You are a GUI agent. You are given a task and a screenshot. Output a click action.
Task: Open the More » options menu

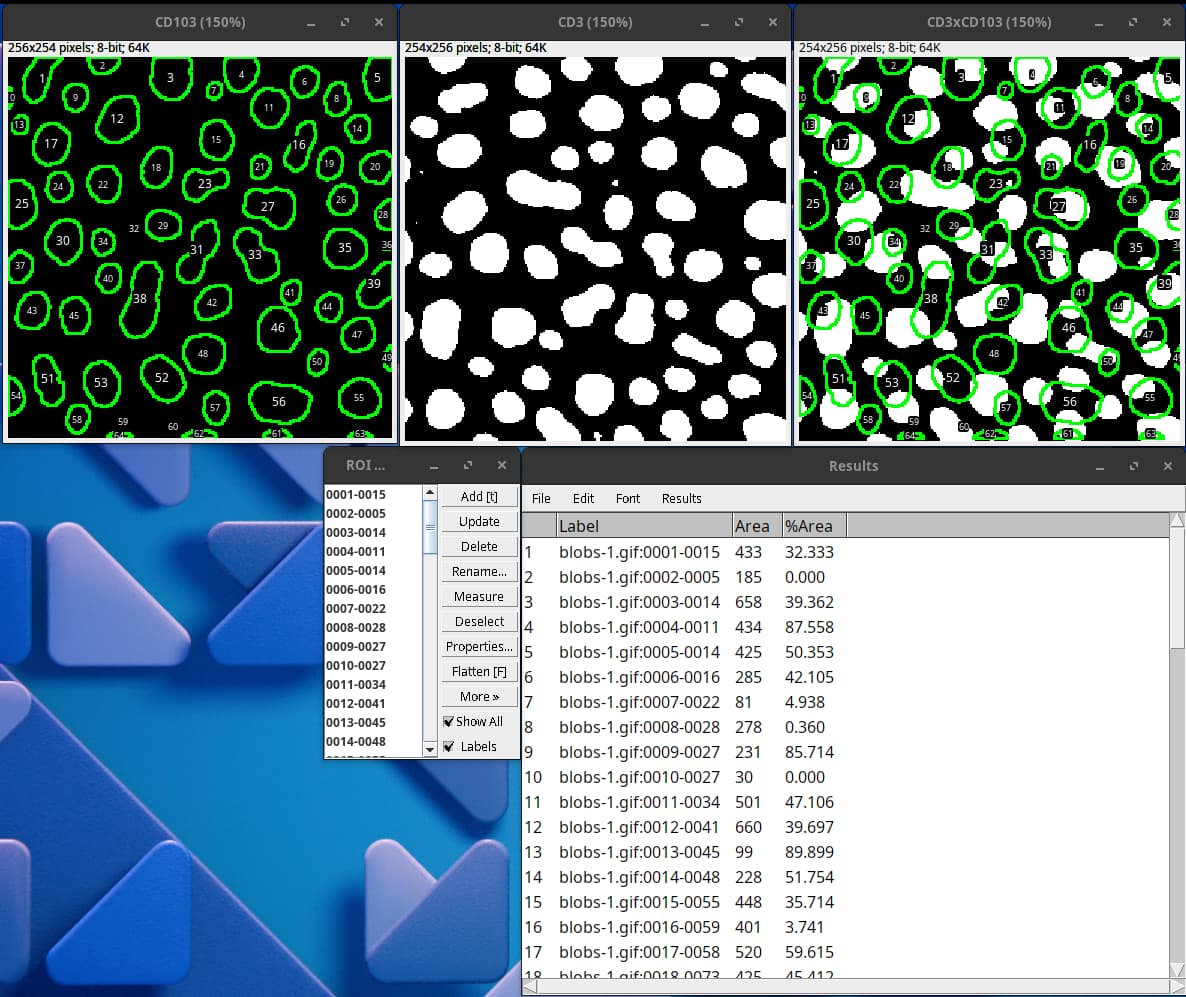click(x=479, y=697)
